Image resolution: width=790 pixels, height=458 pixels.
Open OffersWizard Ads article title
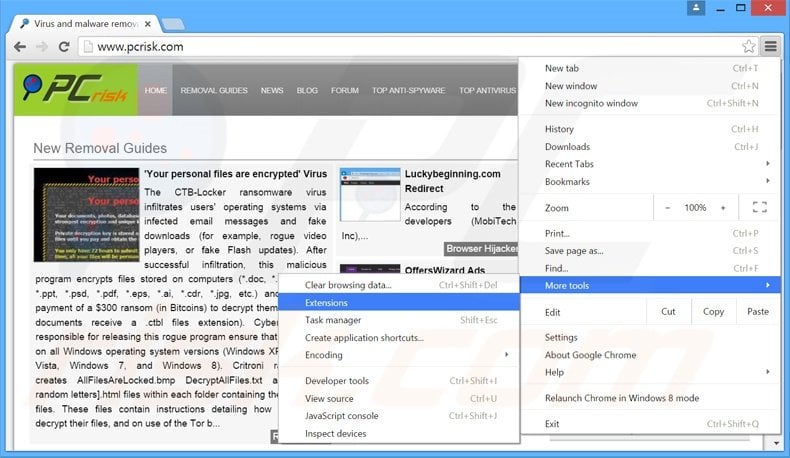[x=445, y=270]
